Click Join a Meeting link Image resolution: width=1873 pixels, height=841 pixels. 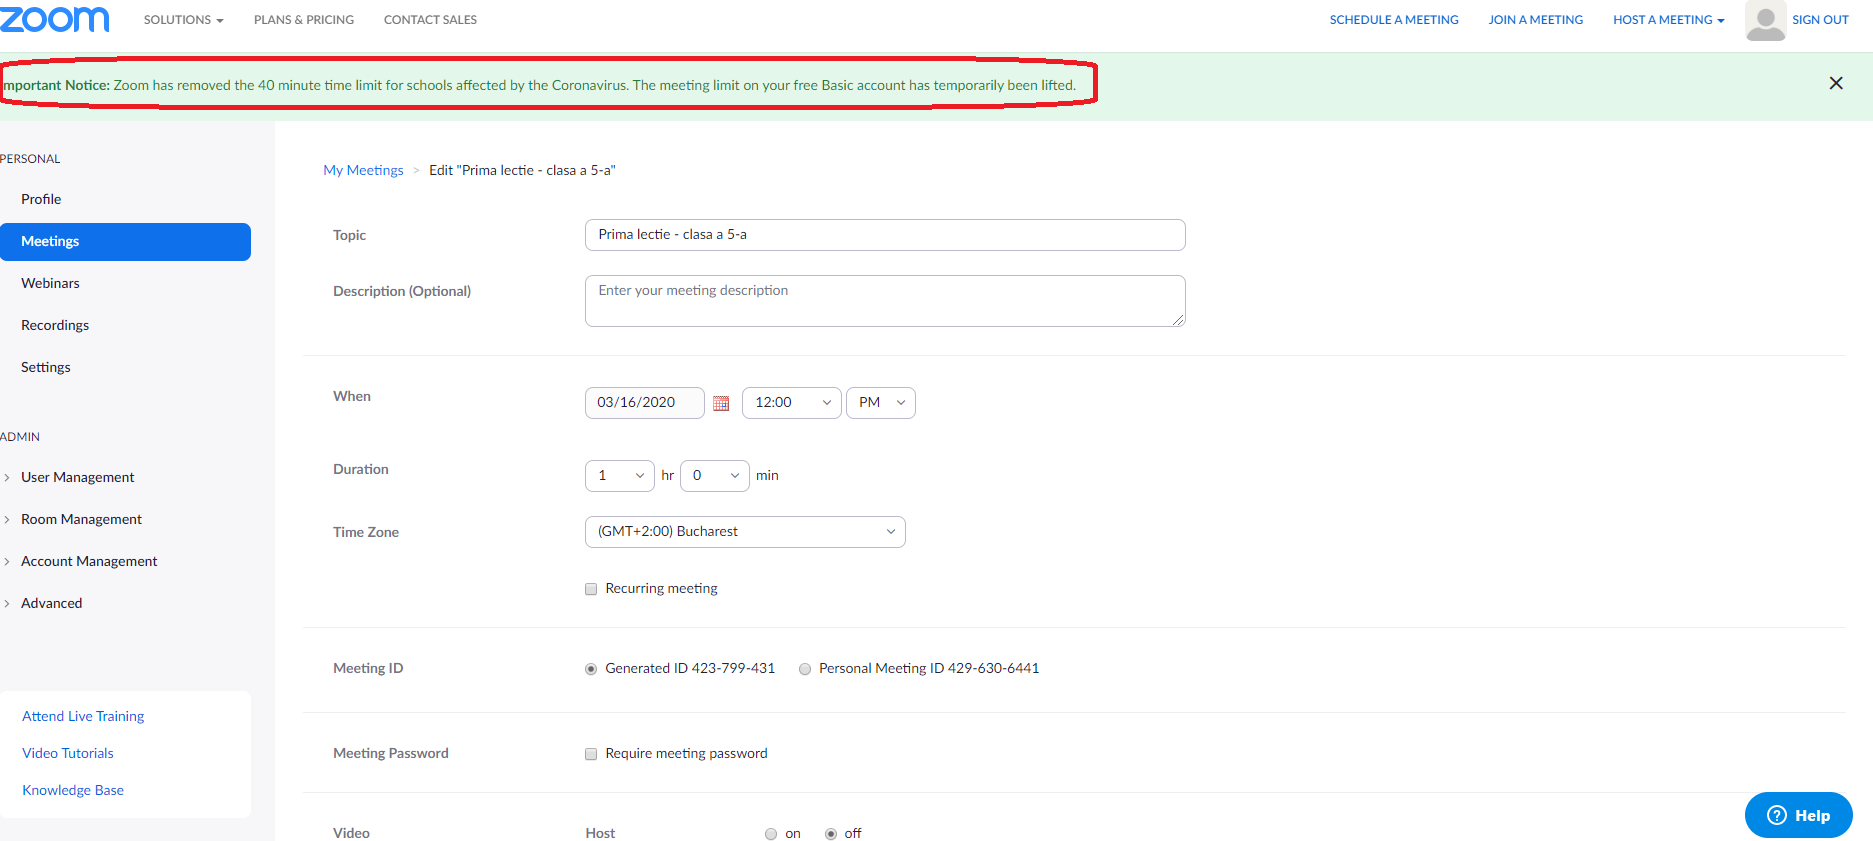[1535, 20]
